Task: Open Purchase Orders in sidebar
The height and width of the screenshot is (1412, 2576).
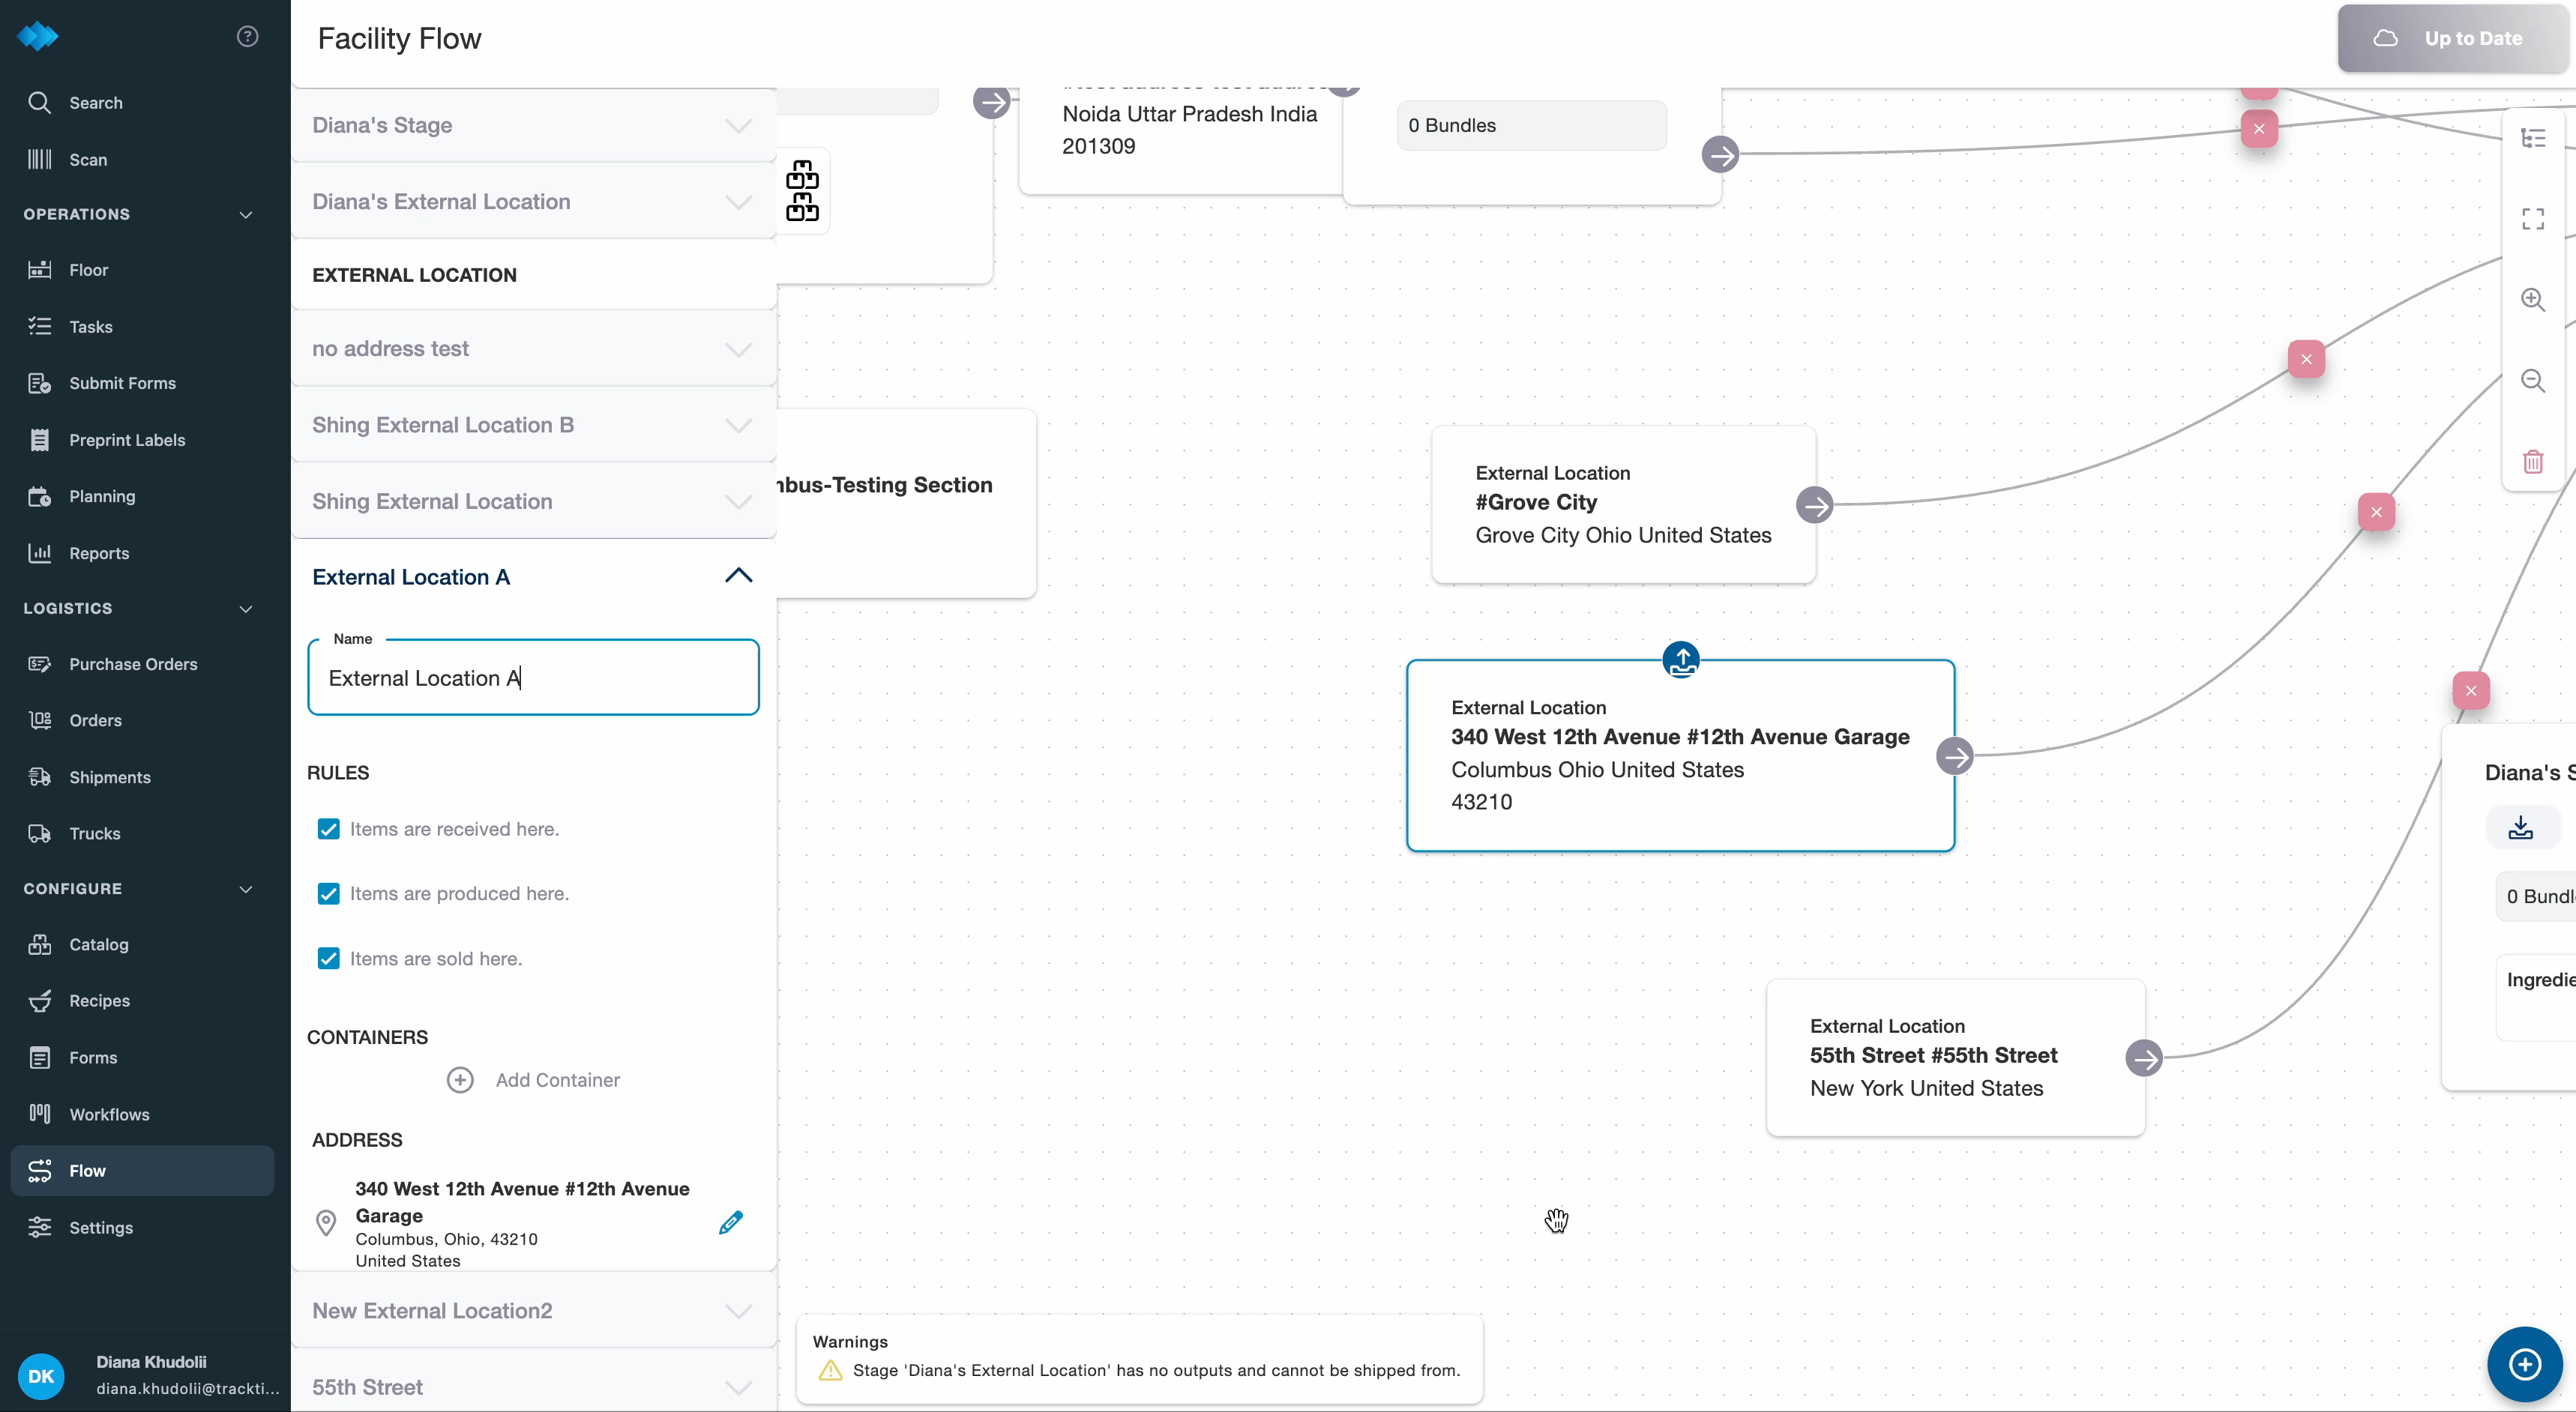Action: [x=133, y=664]
